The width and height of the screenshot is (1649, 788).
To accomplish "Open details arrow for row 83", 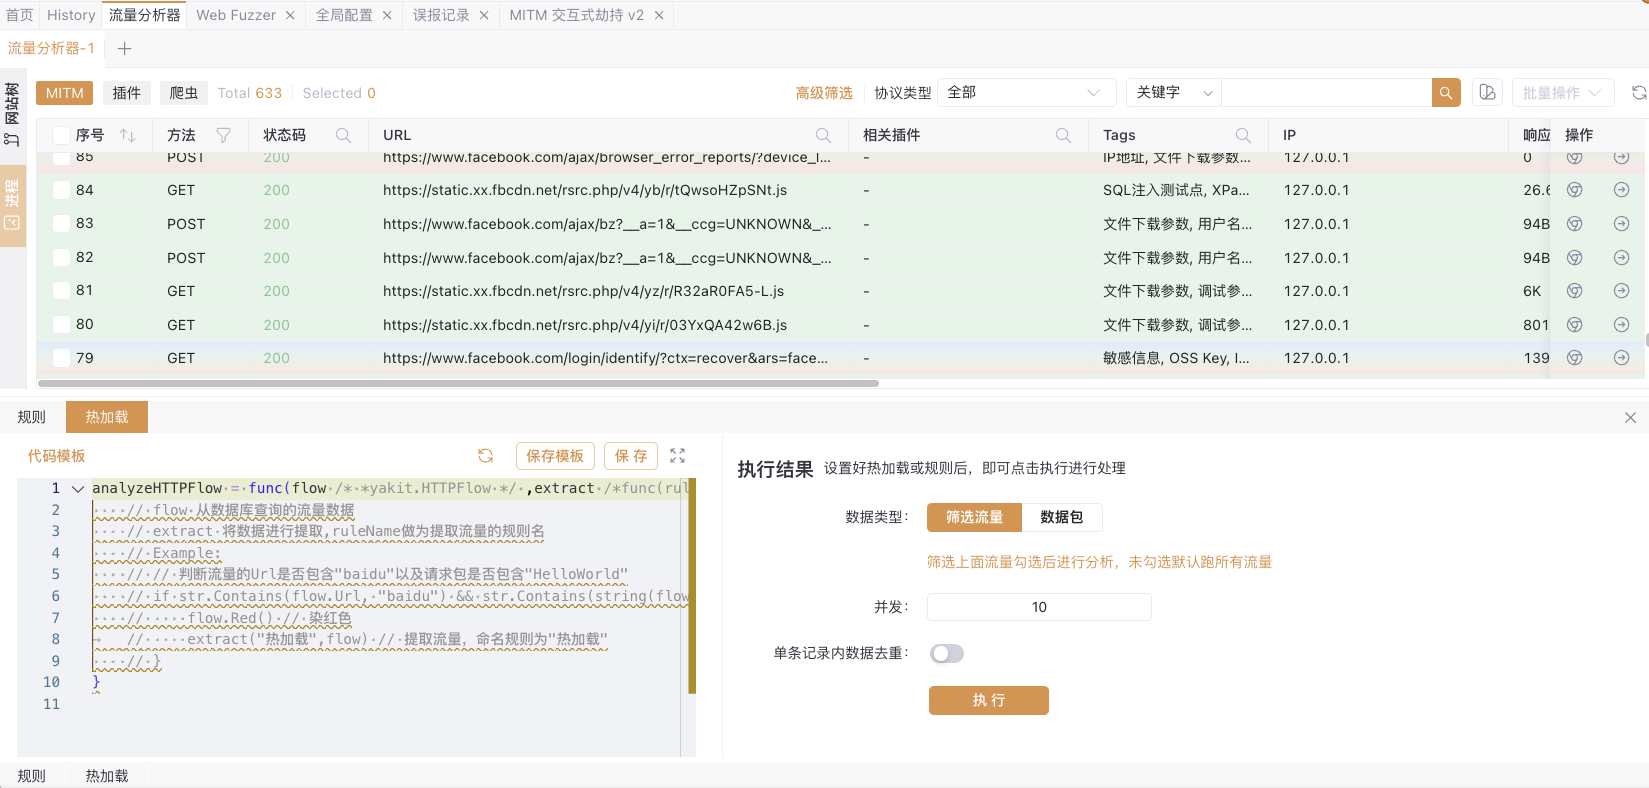I will click(1622, 224).
